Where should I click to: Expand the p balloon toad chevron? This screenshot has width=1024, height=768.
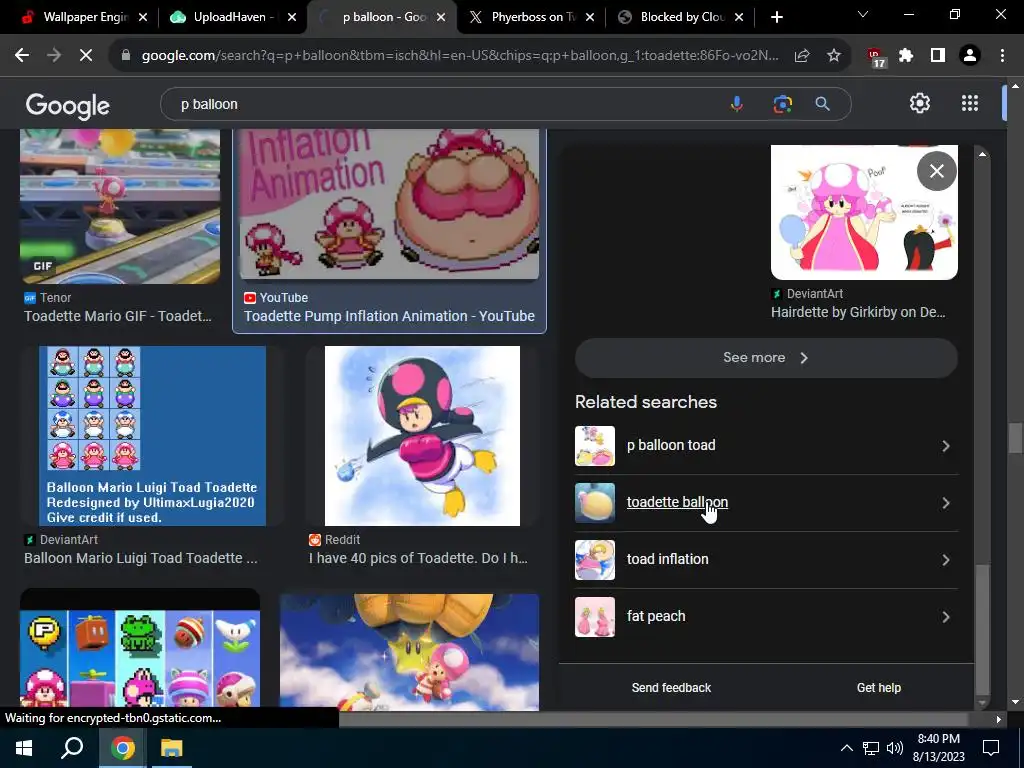coord(946,446)
